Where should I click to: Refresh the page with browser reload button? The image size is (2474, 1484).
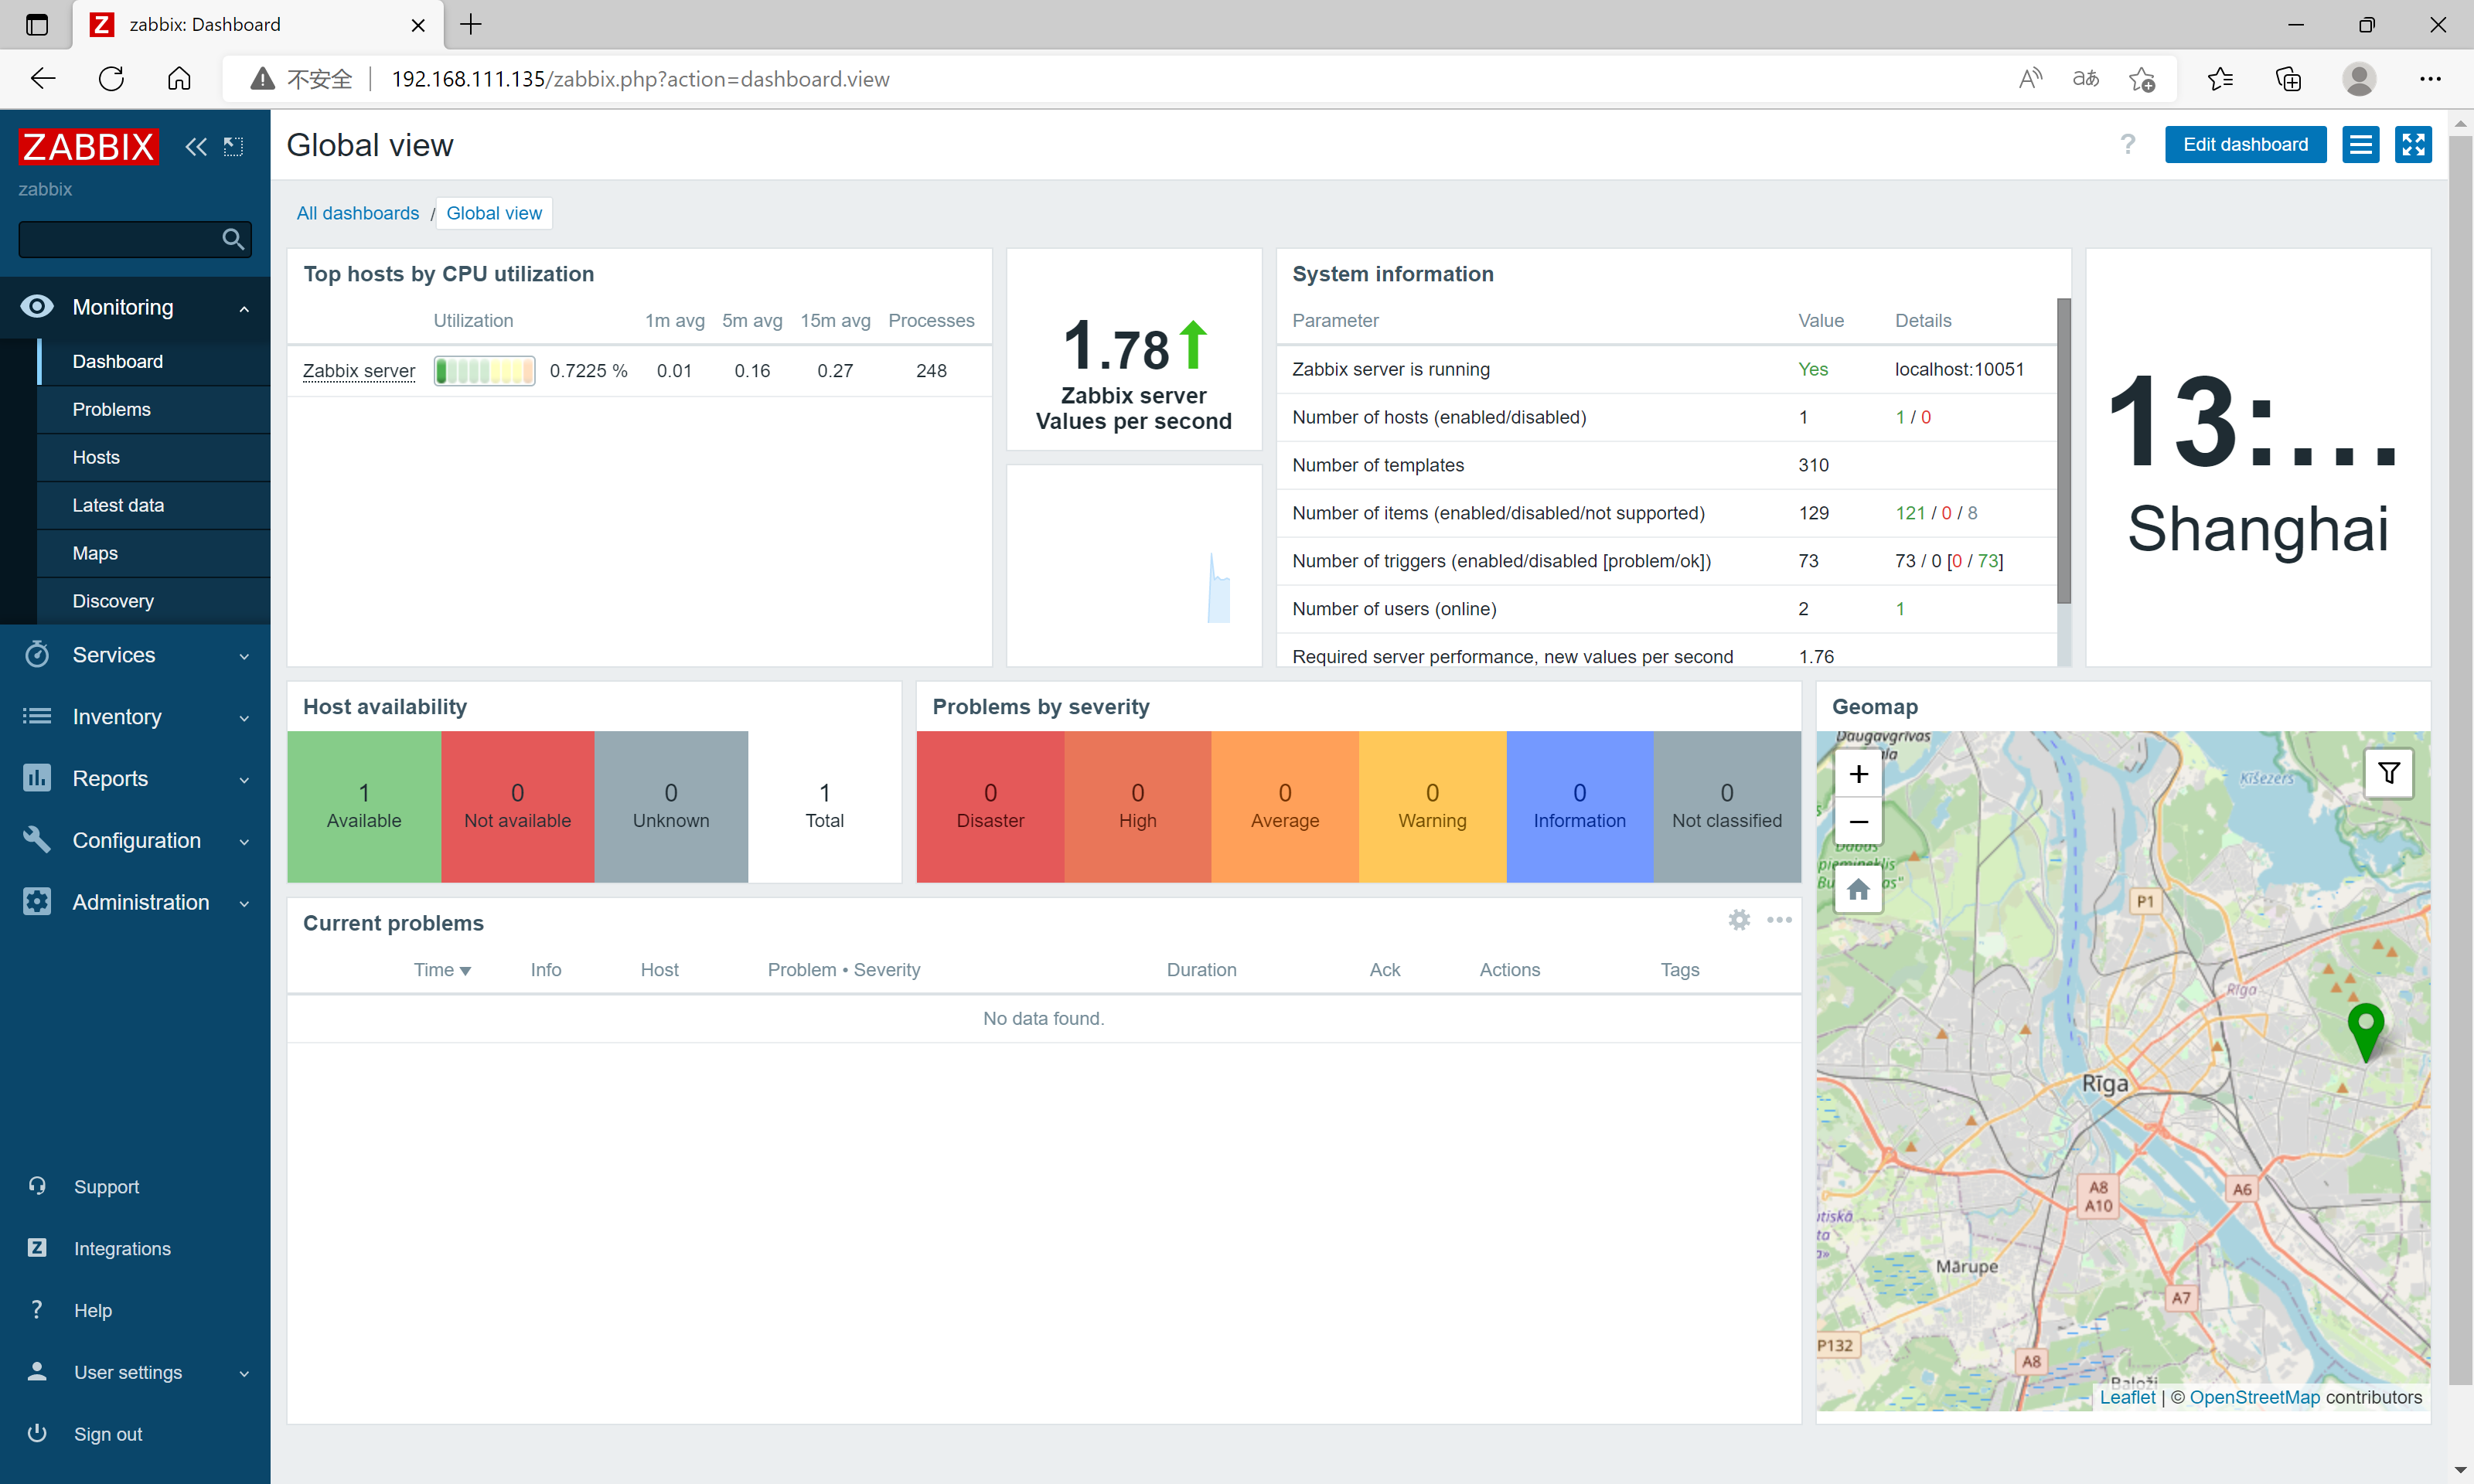111,79
